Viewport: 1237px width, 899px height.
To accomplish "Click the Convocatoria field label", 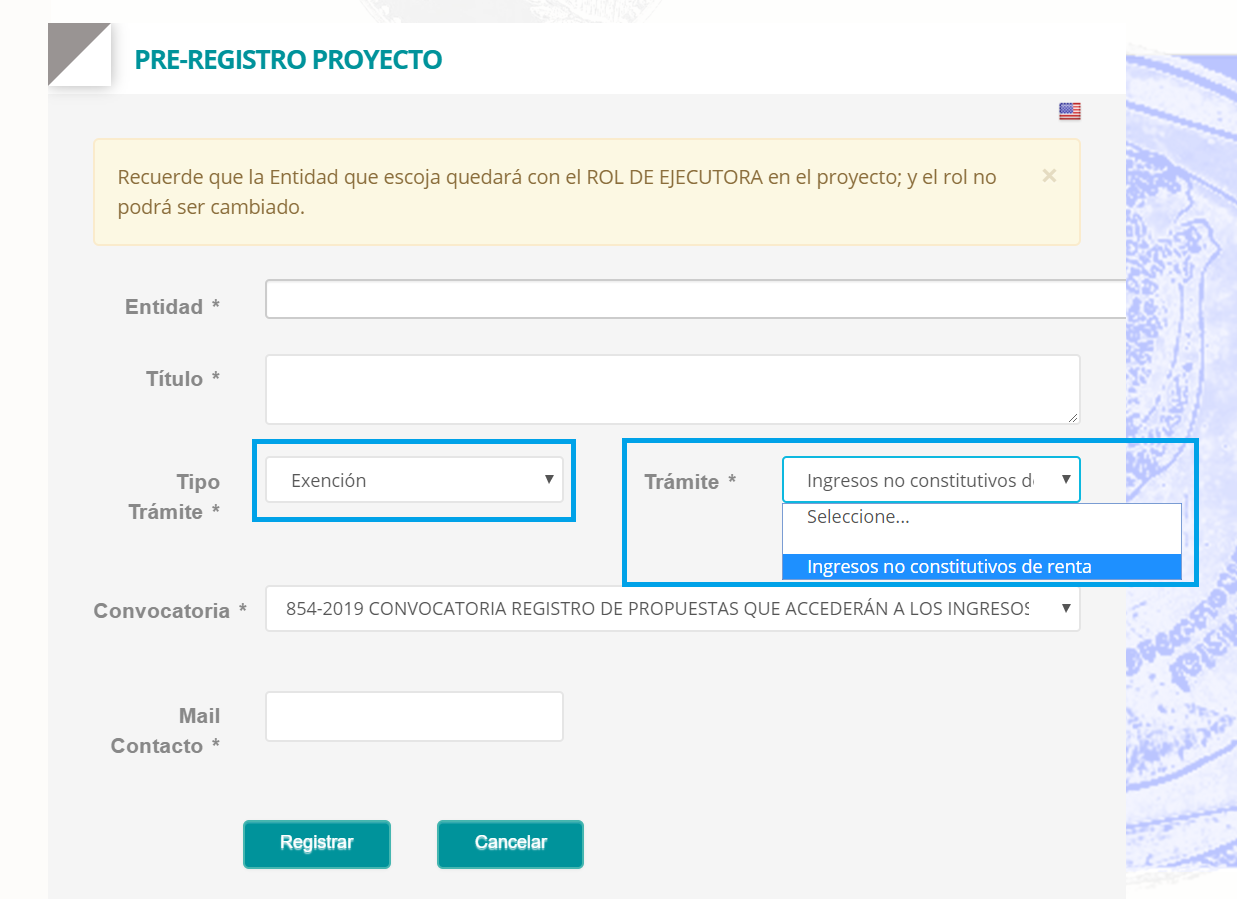I will pyautogui.click(x=170, y=611).
